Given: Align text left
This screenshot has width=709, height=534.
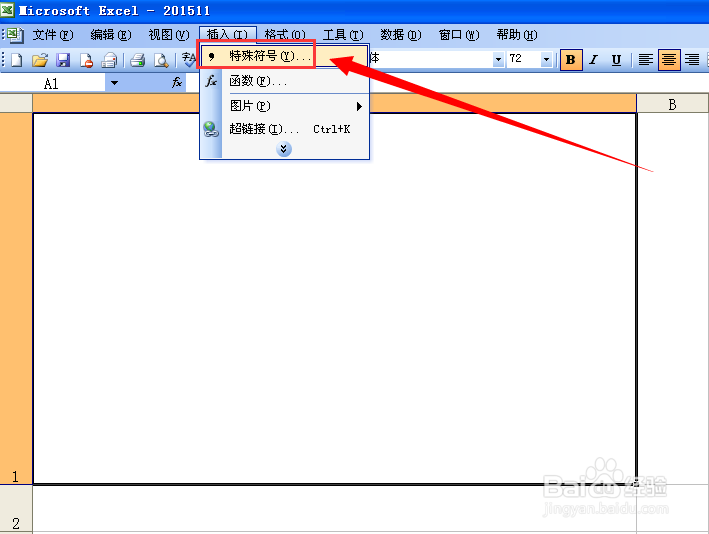Looking at the screenshot, I should coord(645,60).
